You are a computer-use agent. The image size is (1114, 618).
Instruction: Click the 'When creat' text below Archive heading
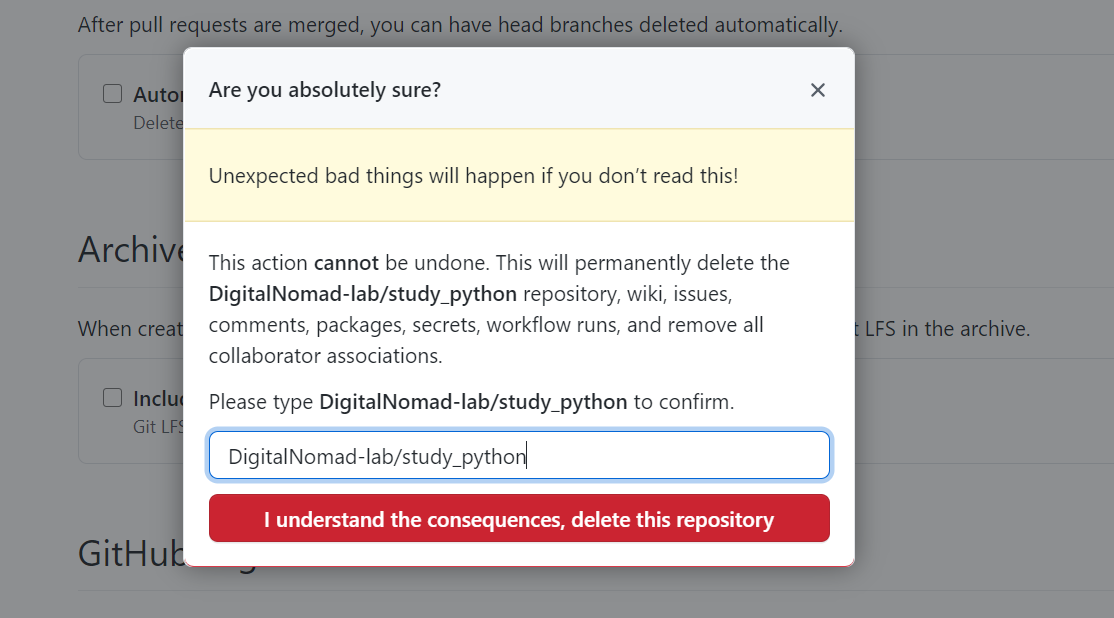tap(130, 328)
